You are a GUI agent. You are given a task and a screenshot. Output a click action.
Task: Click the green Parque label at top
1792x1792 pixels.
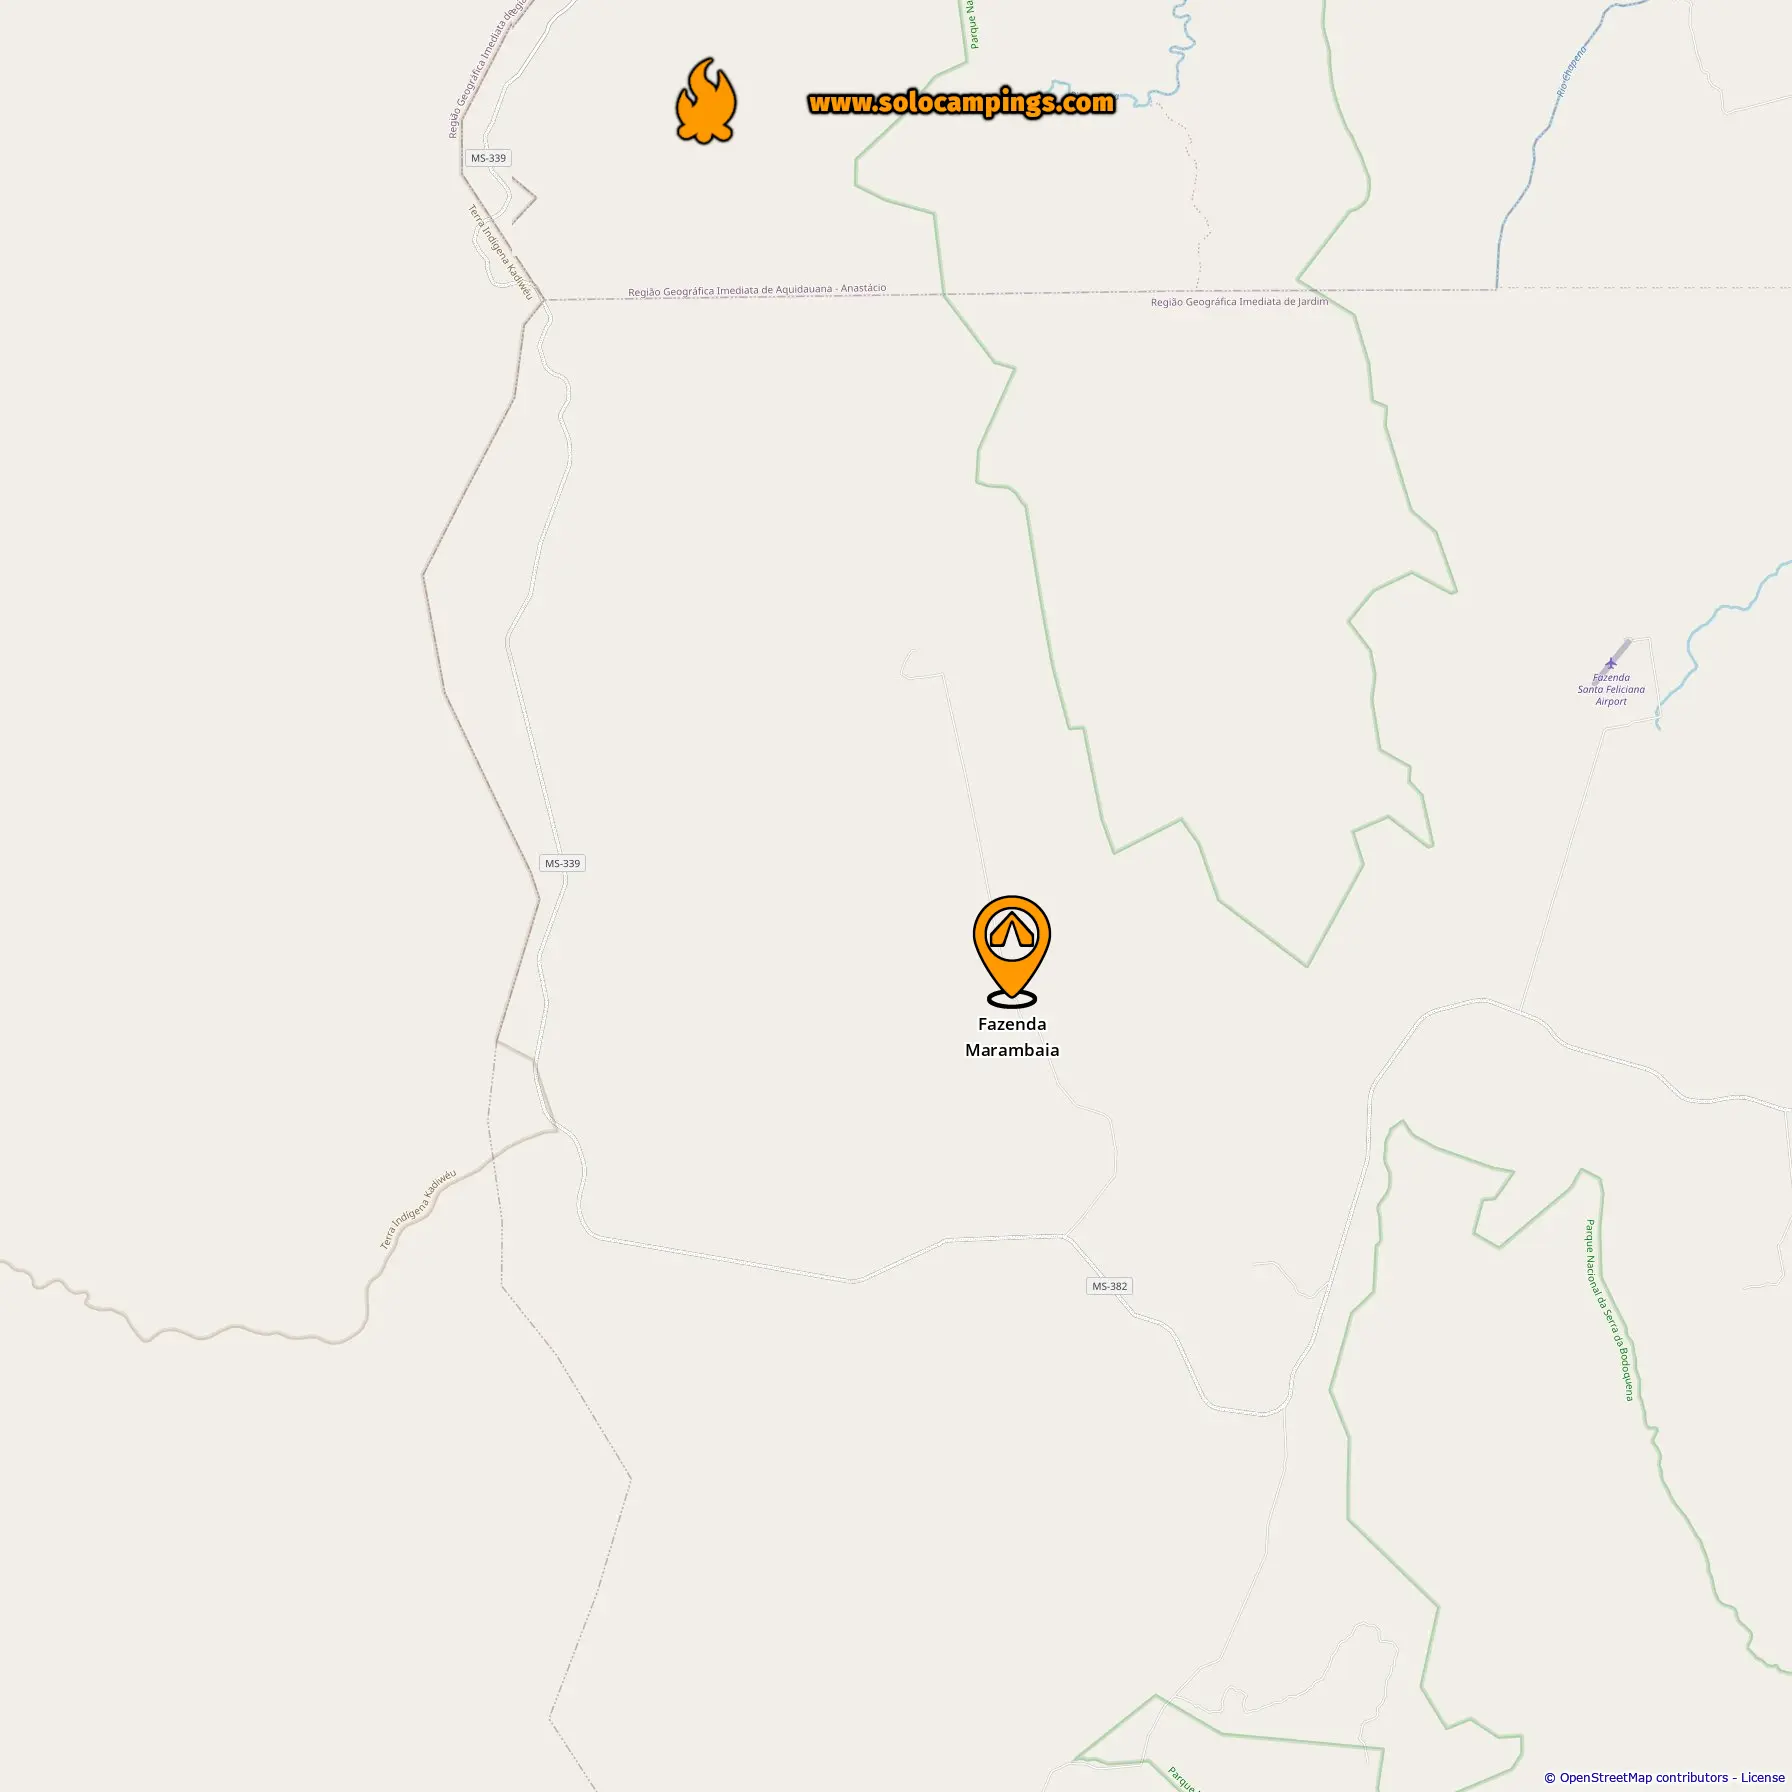(972, 24)
